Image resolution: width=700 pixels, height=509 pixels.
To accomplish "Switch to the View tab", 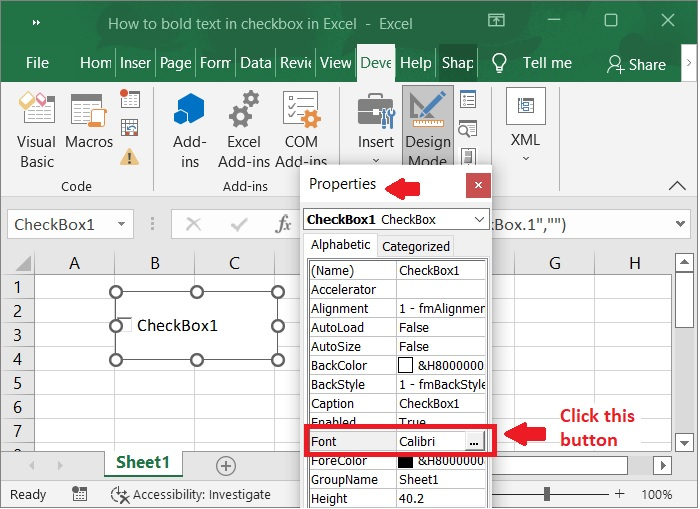I will tap(336, 63).
